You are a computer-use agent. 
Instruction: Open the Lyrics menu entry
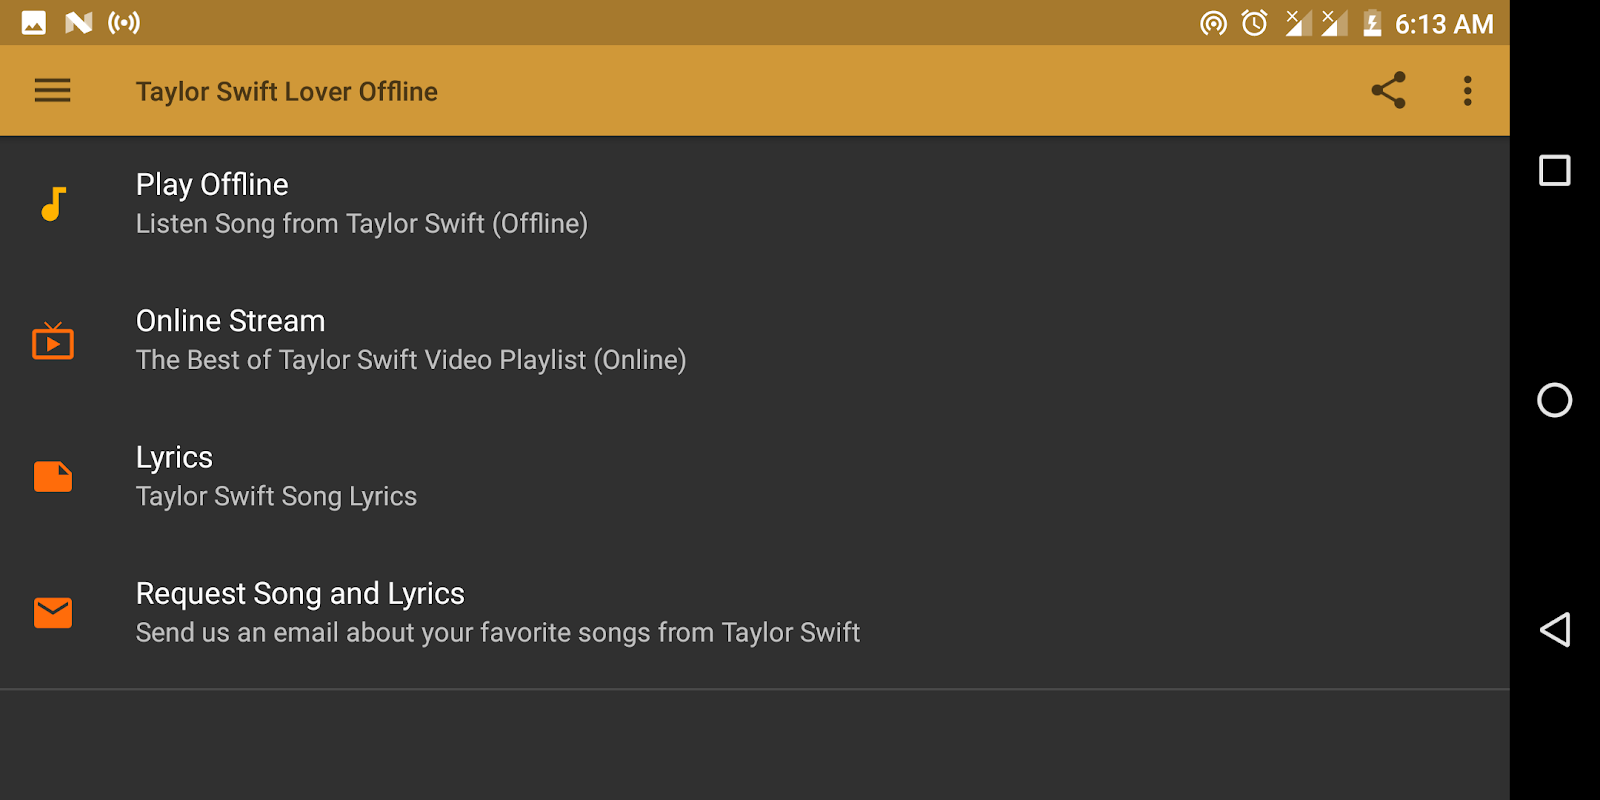tap(174, 458)
